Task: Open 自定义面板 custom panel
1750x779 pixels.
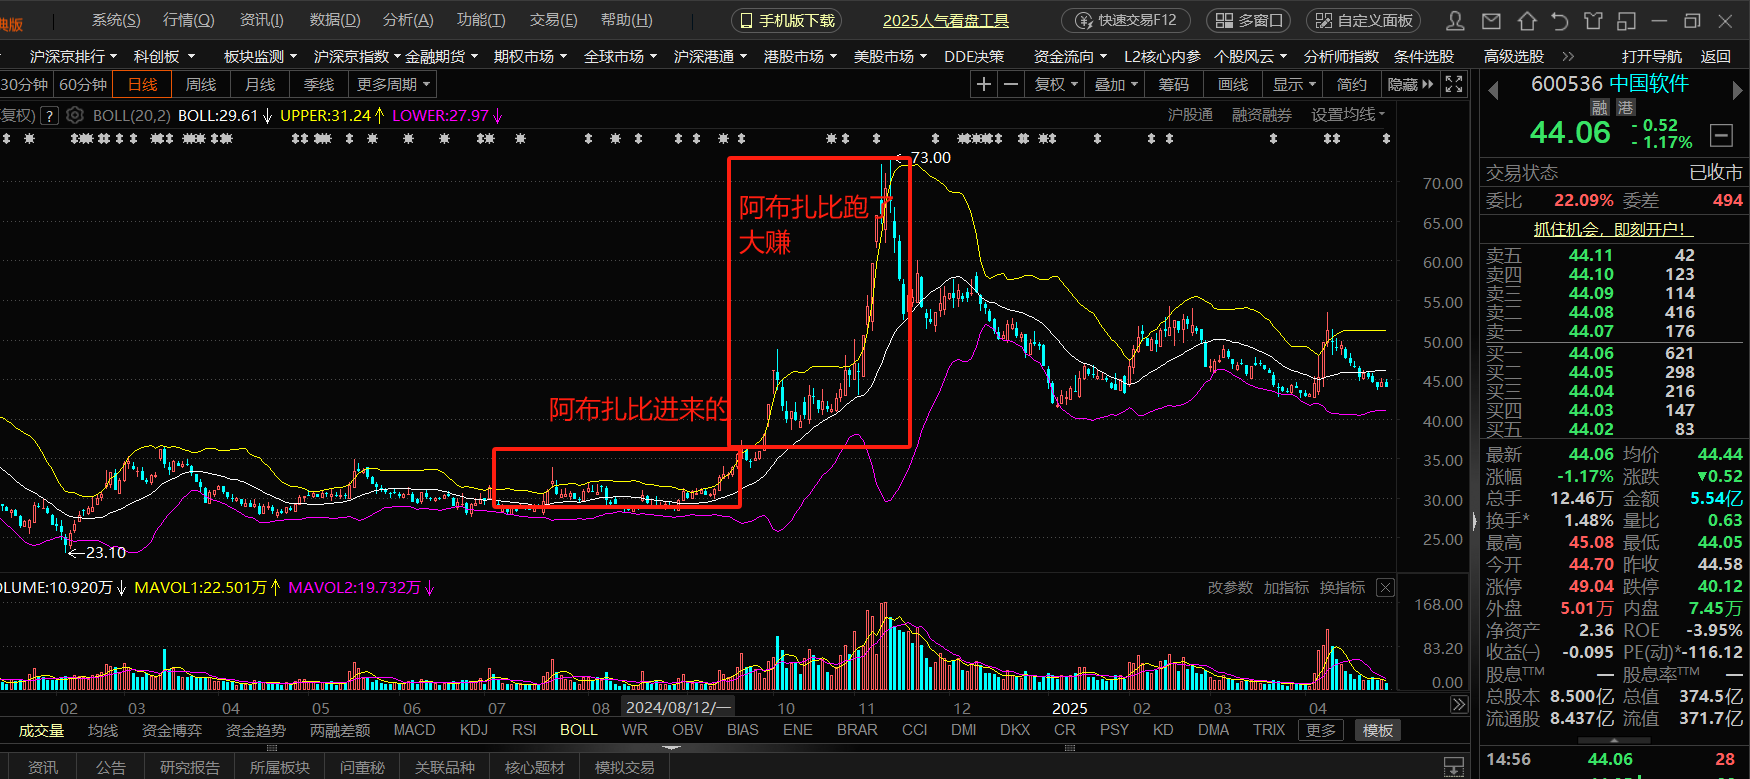Action: (x=1364, y=20)
